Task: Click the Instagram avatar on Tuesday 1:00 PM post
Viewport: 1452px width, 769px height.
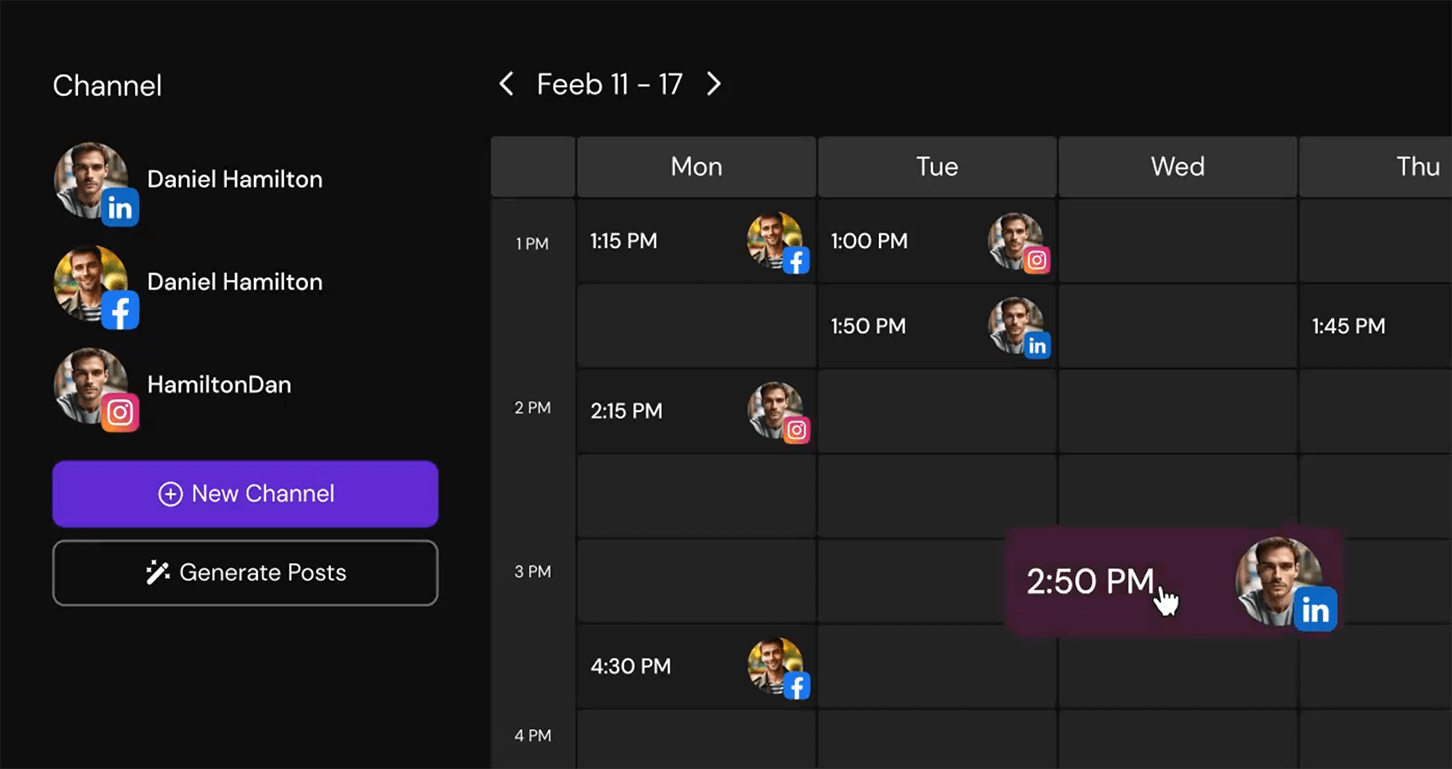Action: (x=1018, y=242)
